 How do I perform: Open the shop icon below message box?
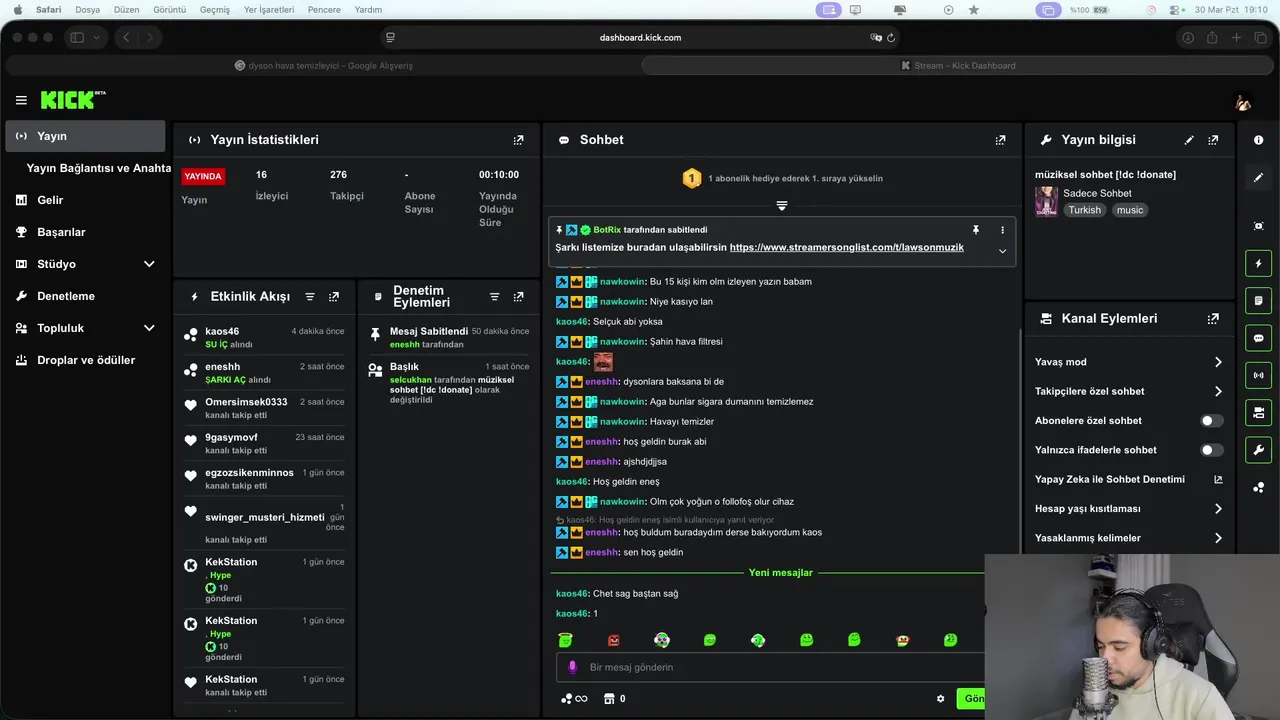[608, 699]
